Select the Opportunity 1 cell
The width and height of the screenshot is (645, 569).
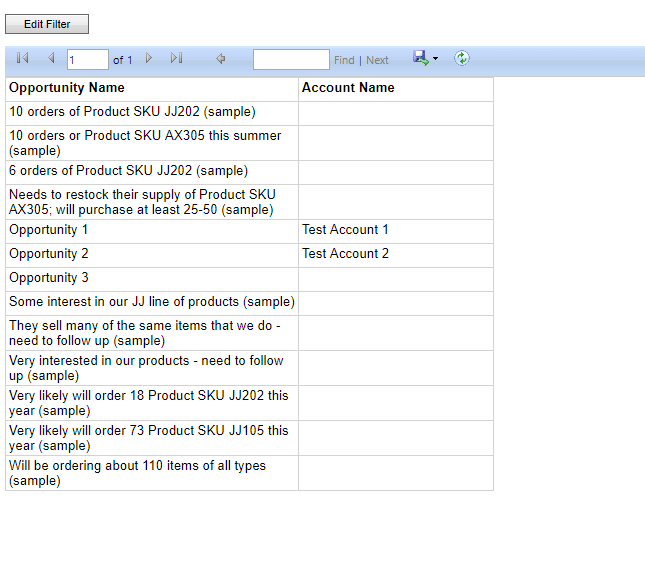click(152, 231)
